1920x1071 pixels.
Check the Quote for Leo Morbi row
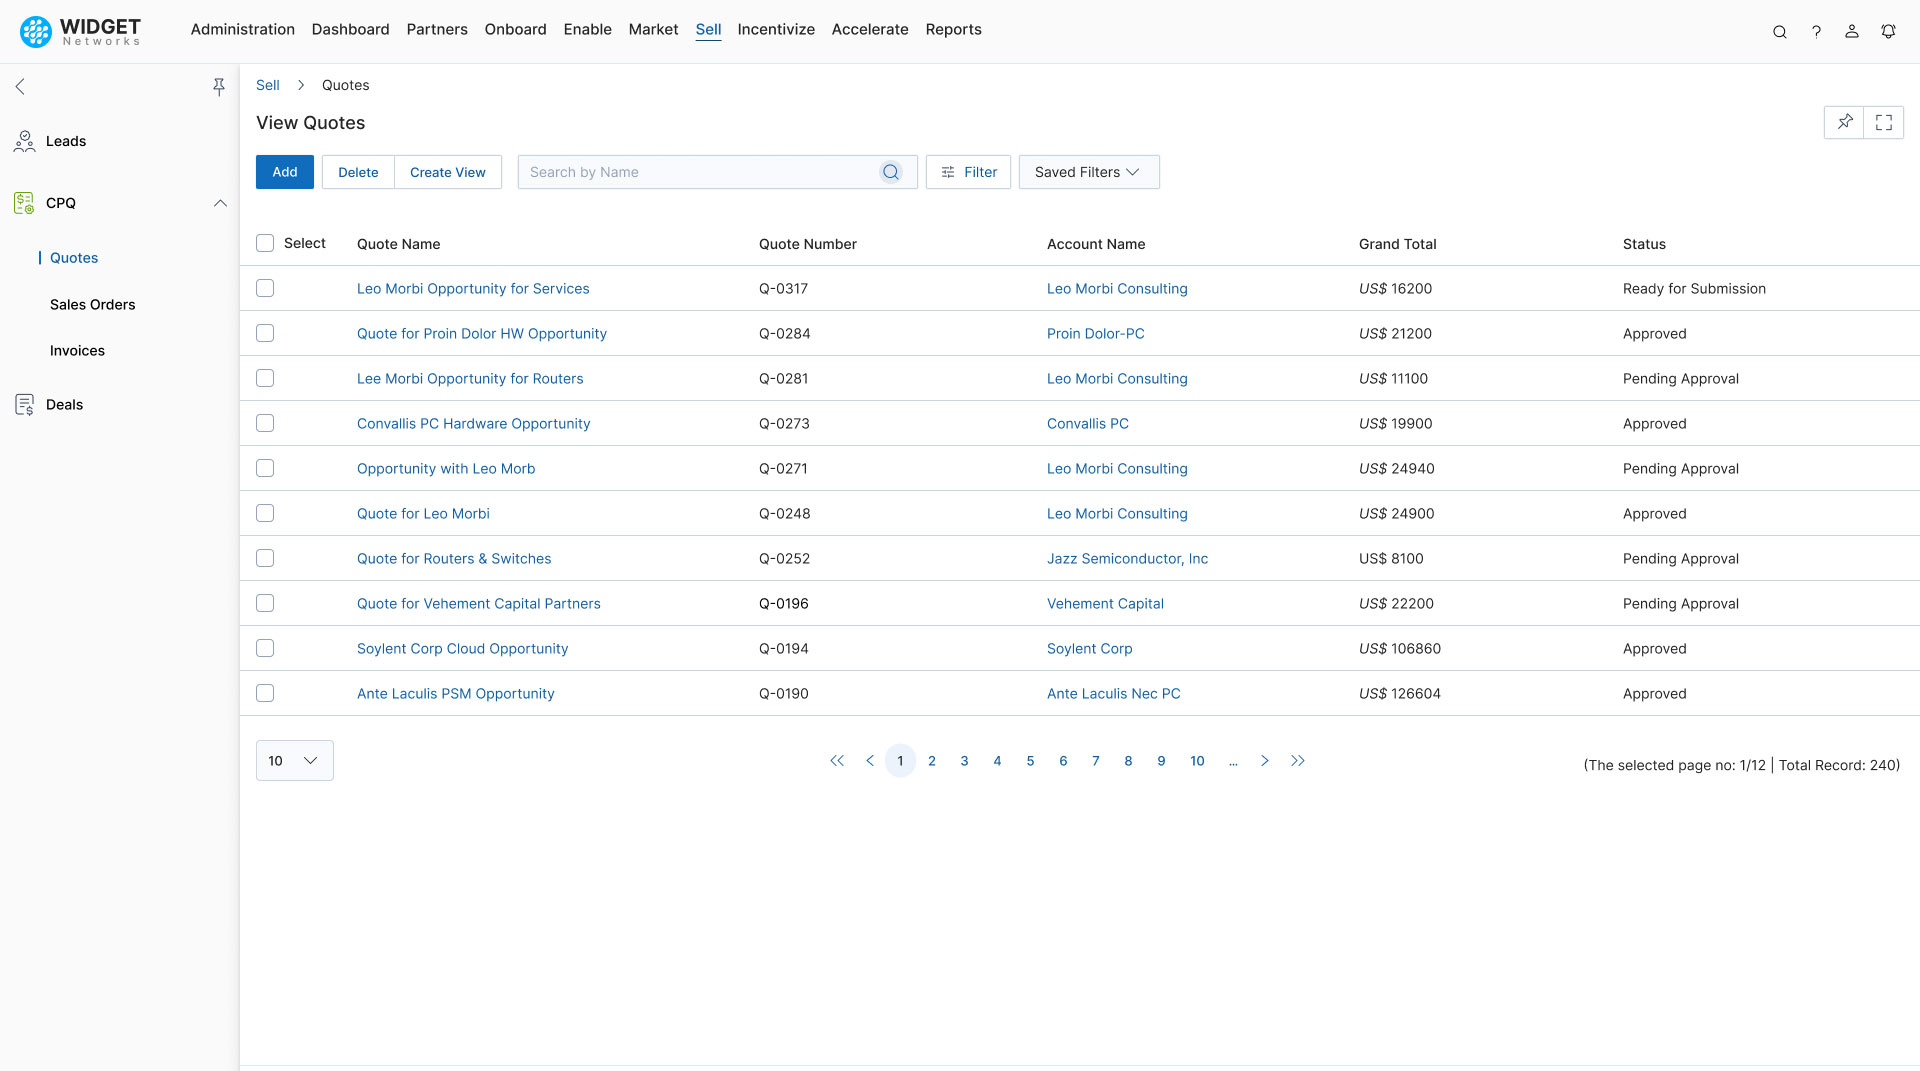coord(265,513)
